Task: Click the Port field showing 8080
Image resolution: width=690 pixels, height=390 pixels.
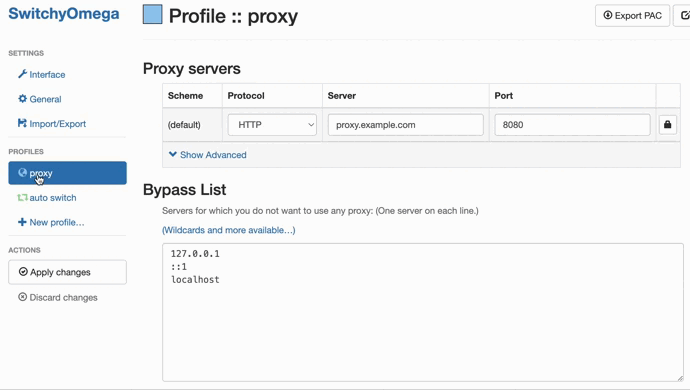Action: tap(572, 125)
